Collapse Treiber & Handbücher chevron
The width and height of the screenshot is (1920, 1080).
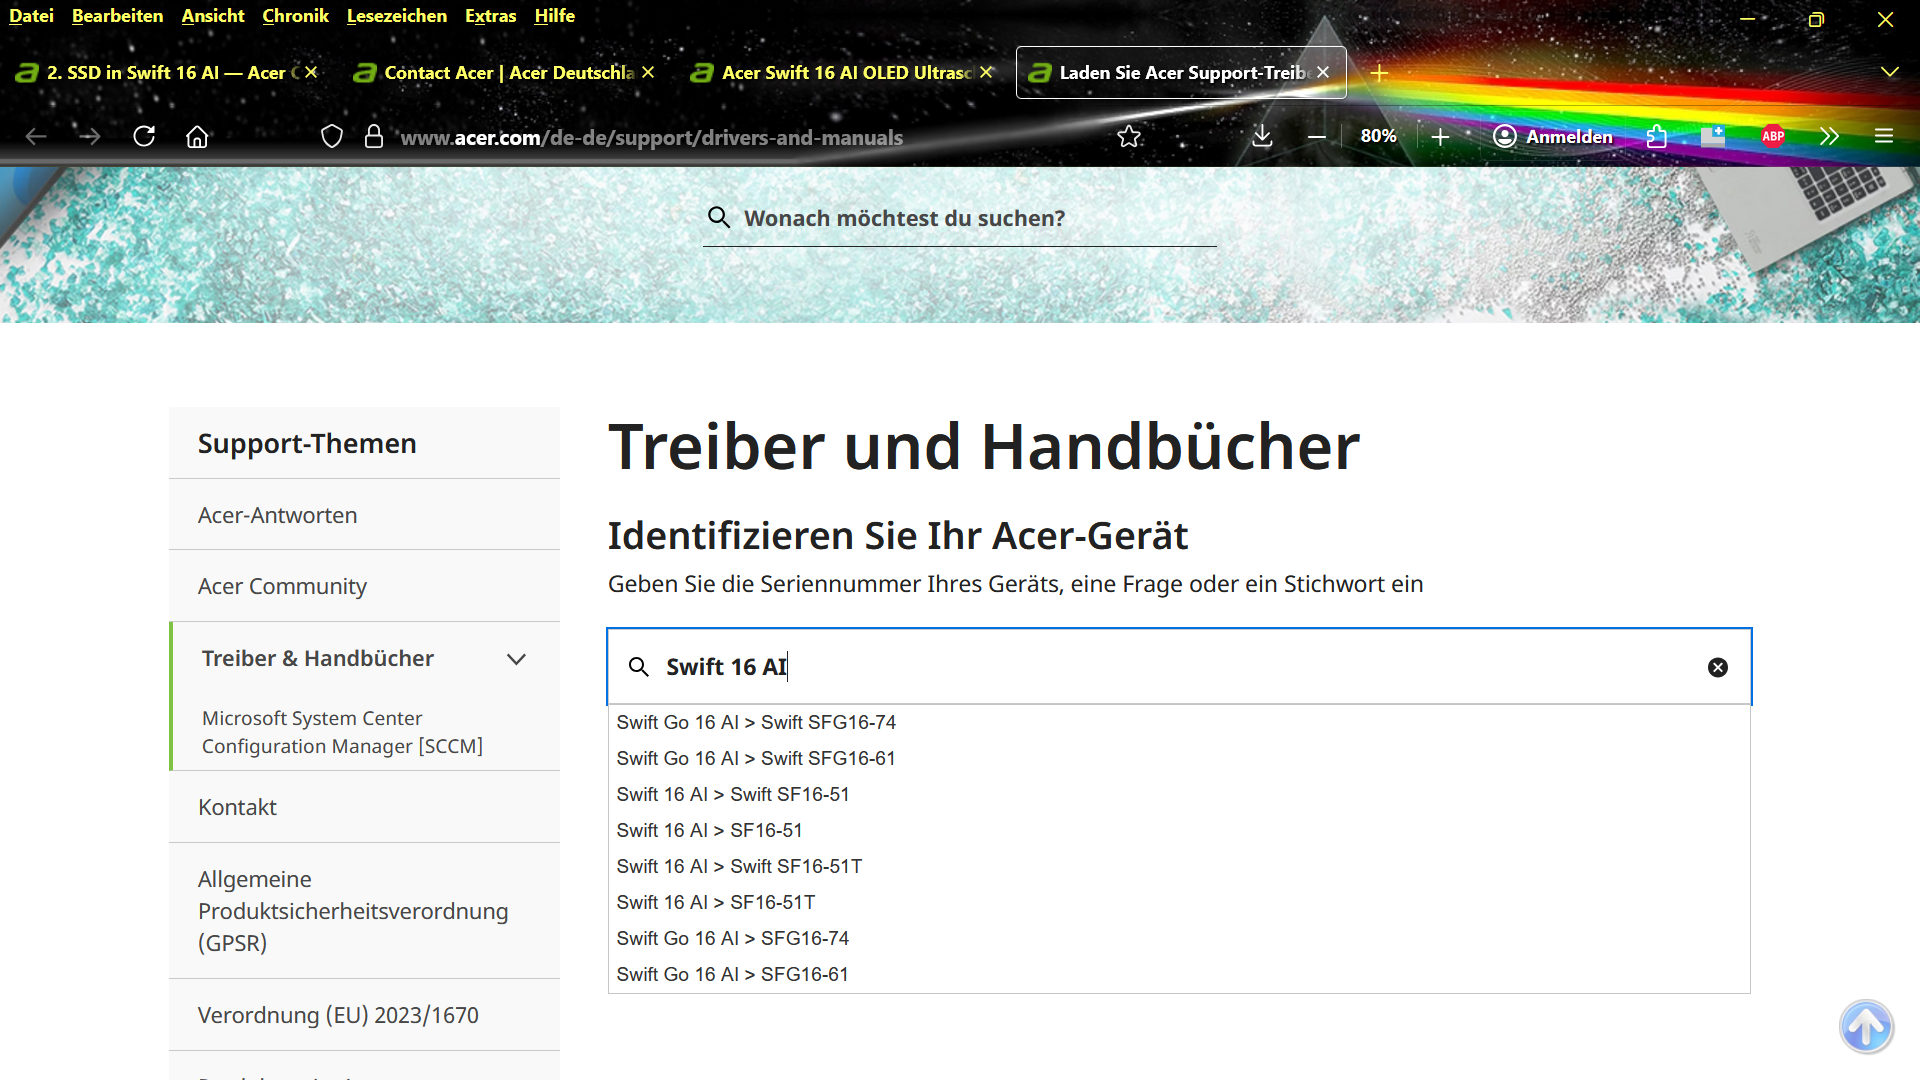[x=516, y=659]
